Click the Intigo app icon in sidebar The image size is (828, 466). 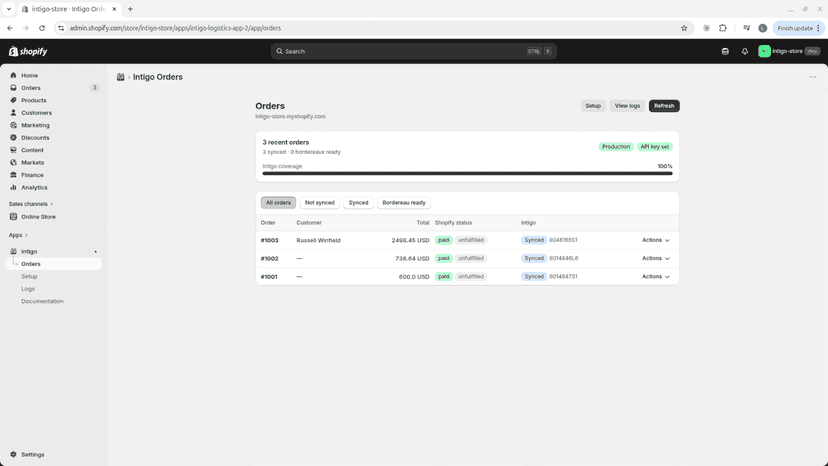[13, 251]
